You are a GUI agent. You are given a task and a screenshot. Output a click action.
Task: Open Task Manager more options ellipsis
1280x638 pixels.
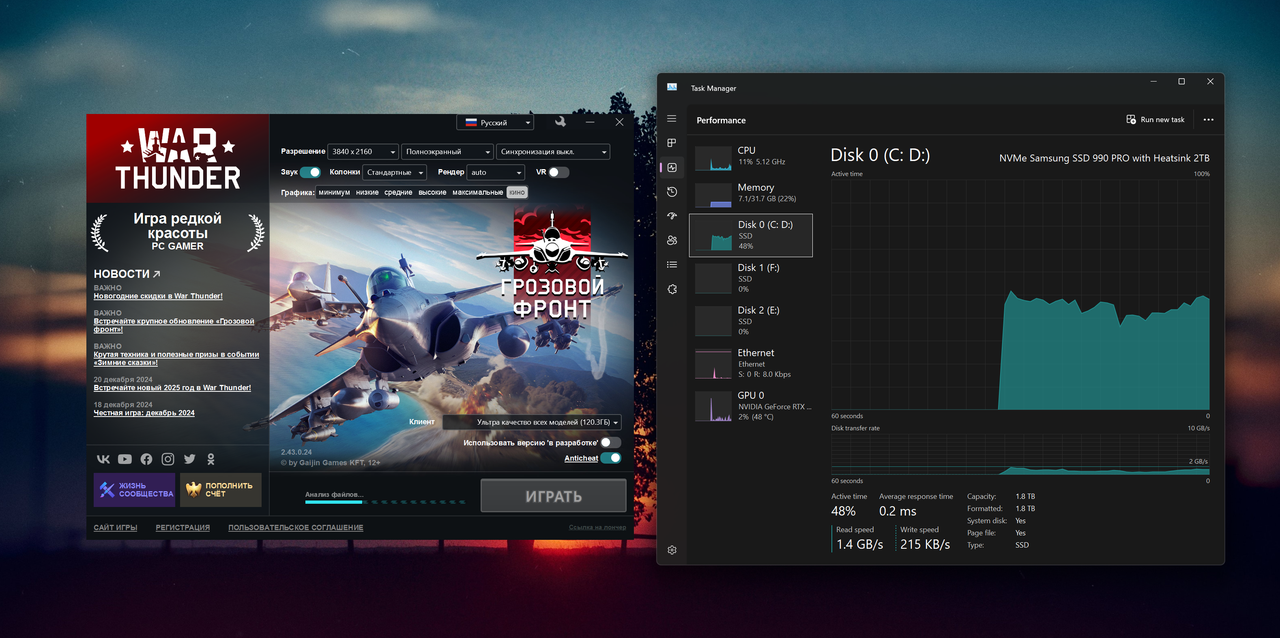[1208, 120]
